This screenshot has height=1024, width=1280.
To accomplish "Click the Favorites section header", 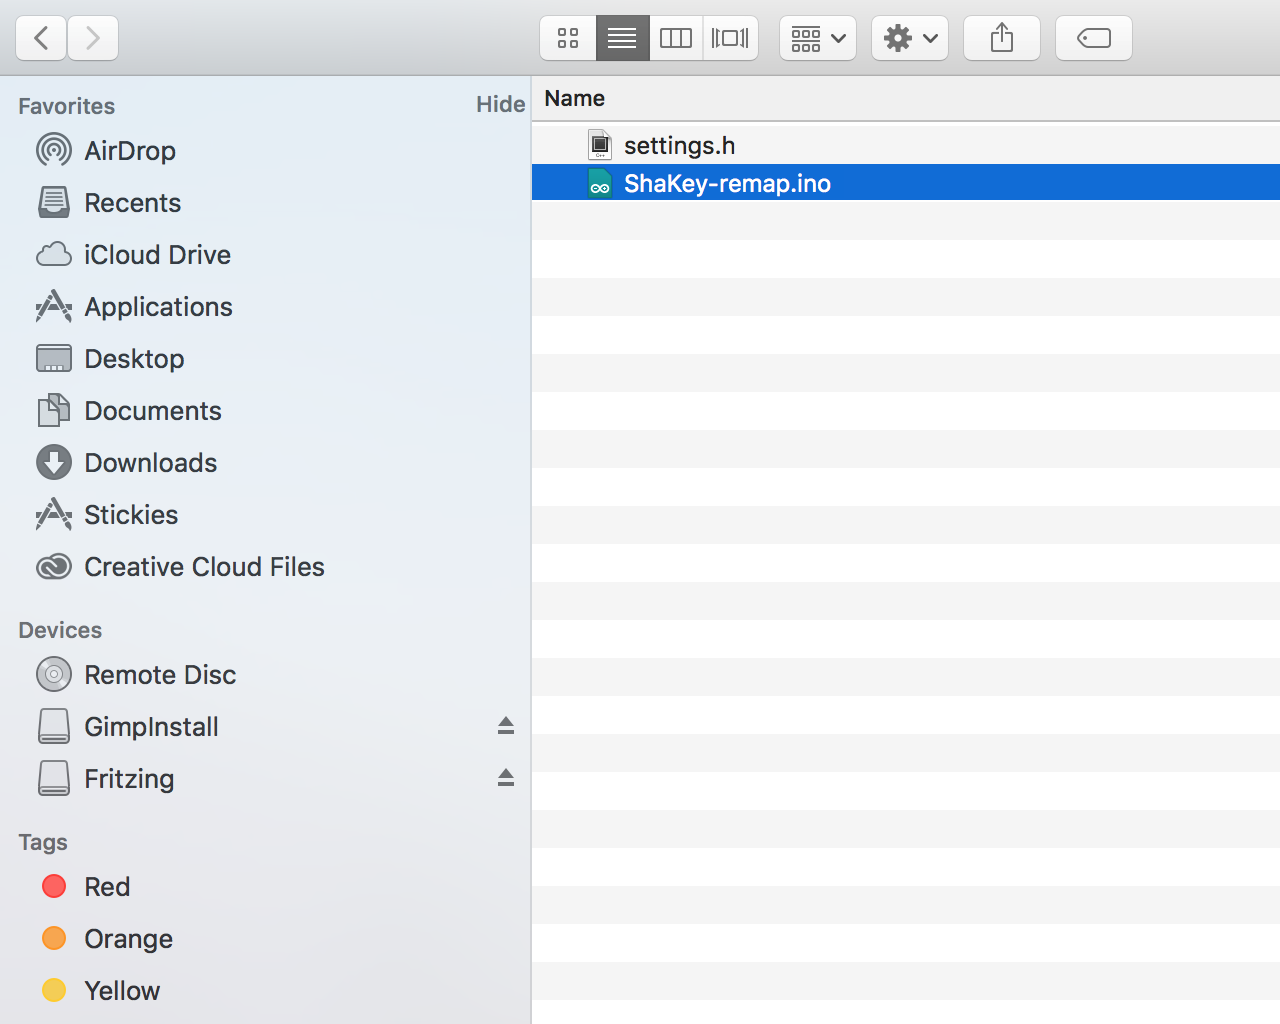I will tap(66, 106).
